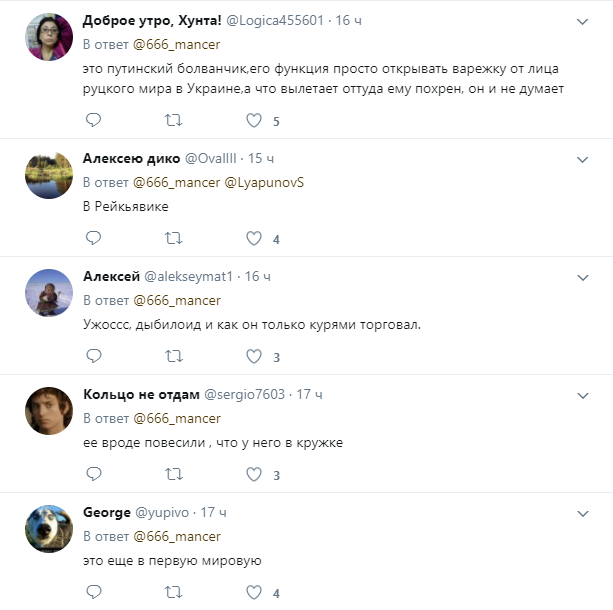The height and width of the screenshot is (610, 613).
Task: Like the tweet by Logica455601
Action: tap(254, 120)
